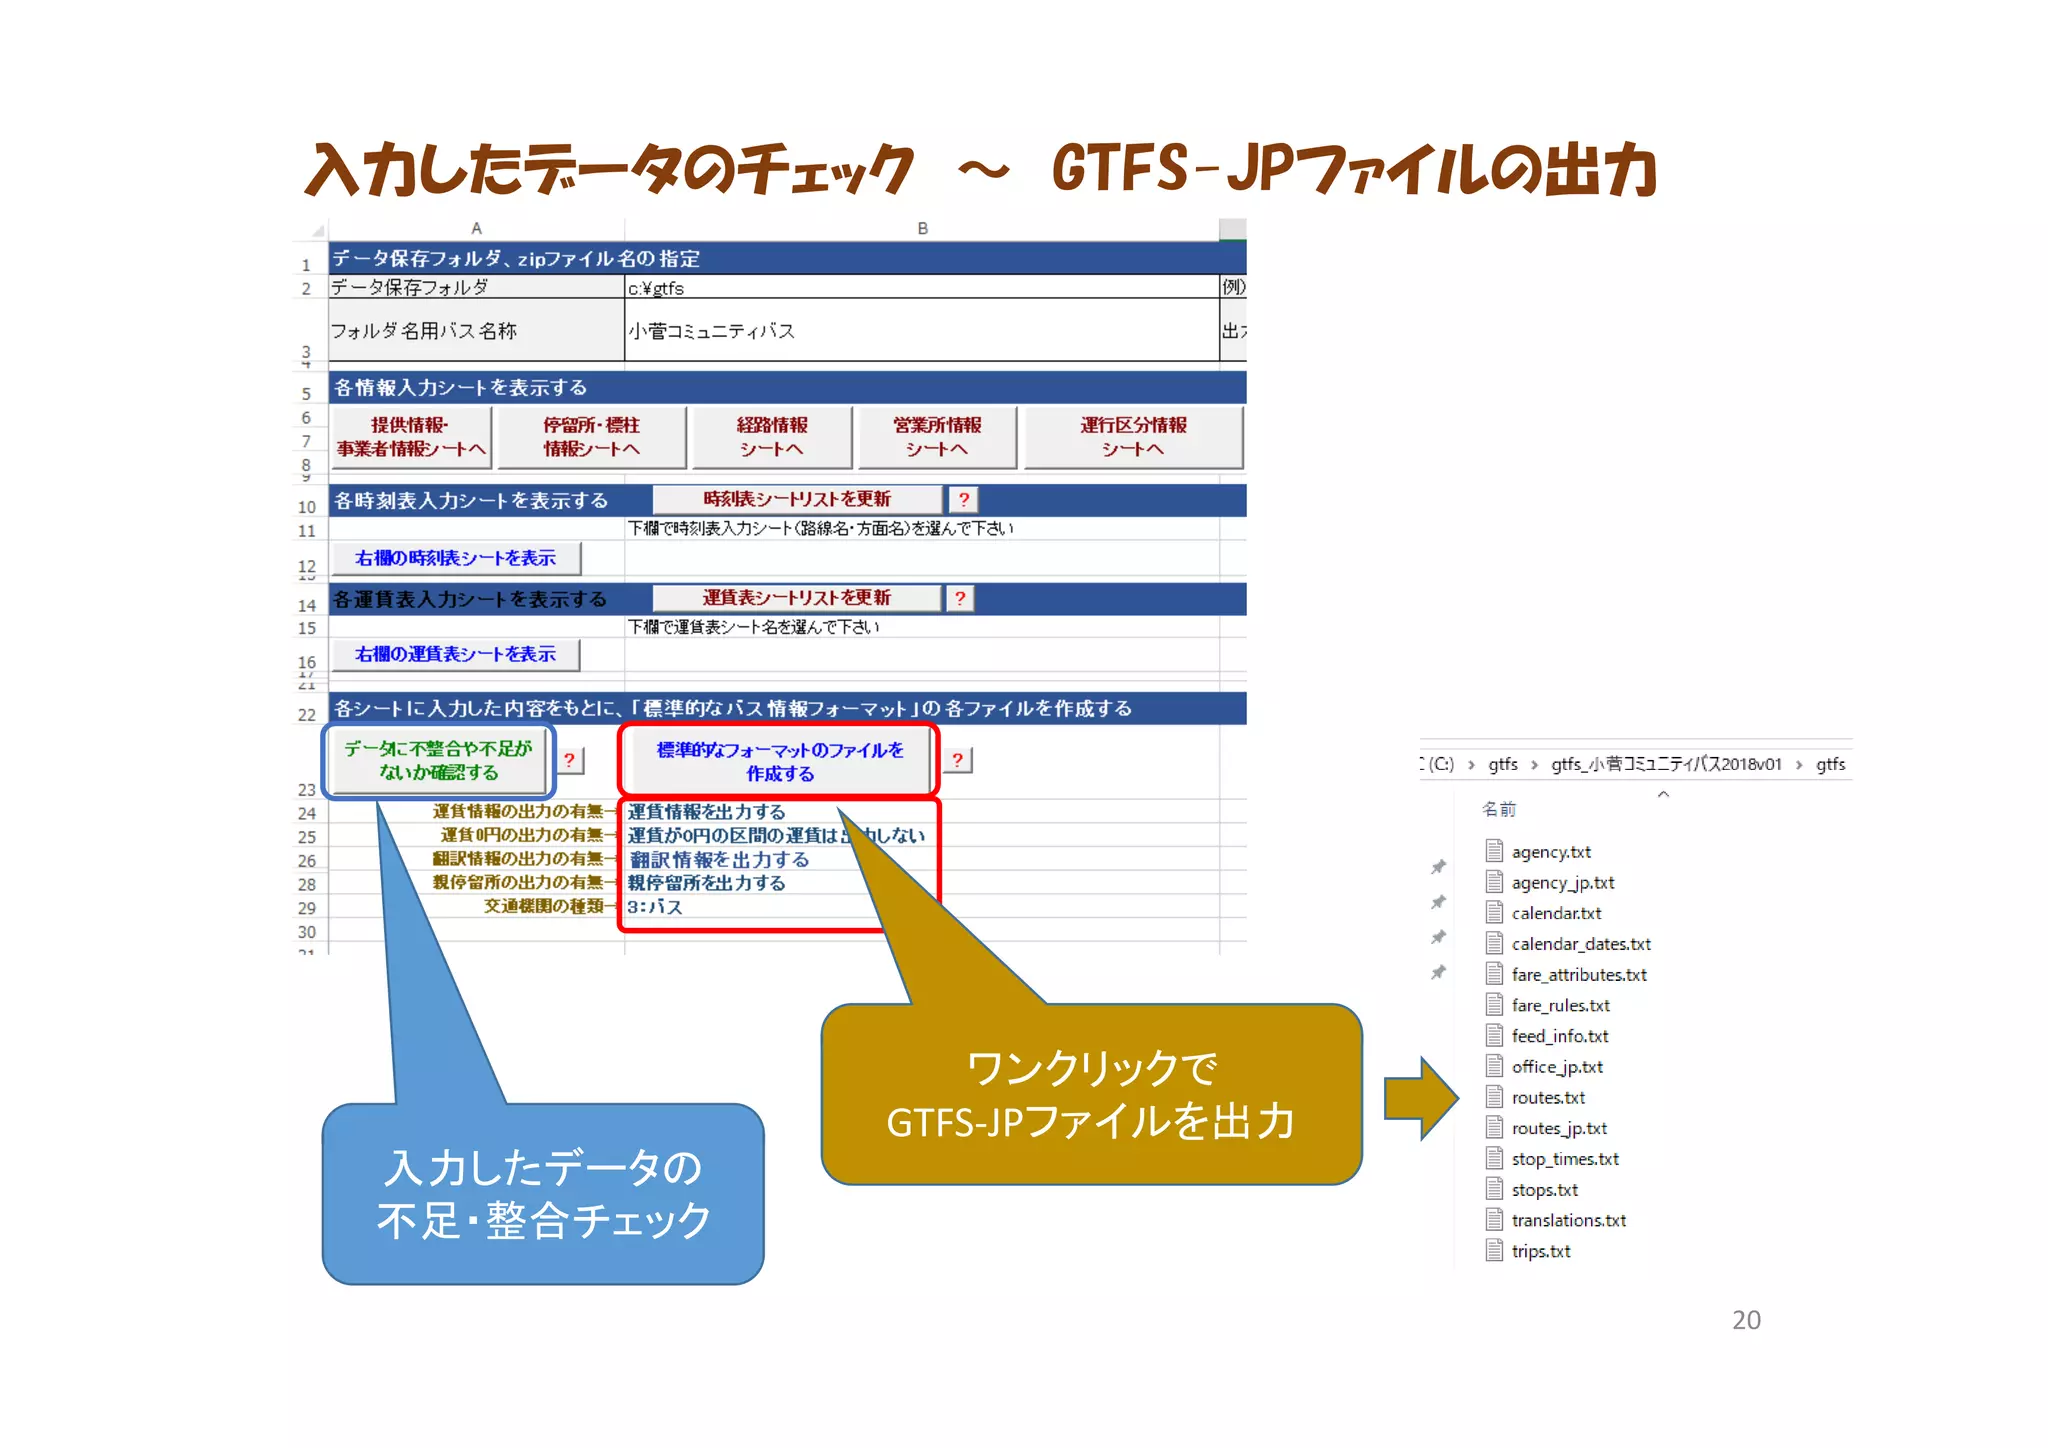Select trips.txt file
The height and width of the screenshot is (1448, 2048).
pyautogui.click(x=1541, y=1252)
